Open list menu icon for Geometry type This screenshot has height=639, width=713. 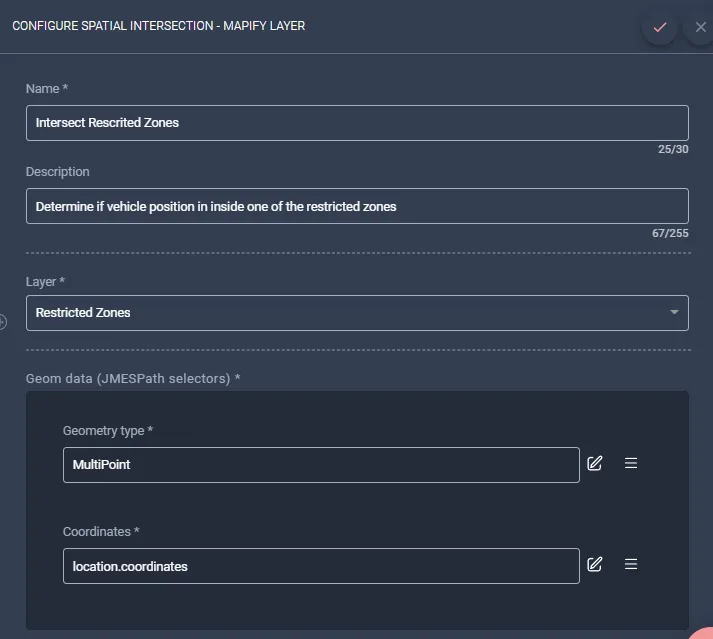631,463
